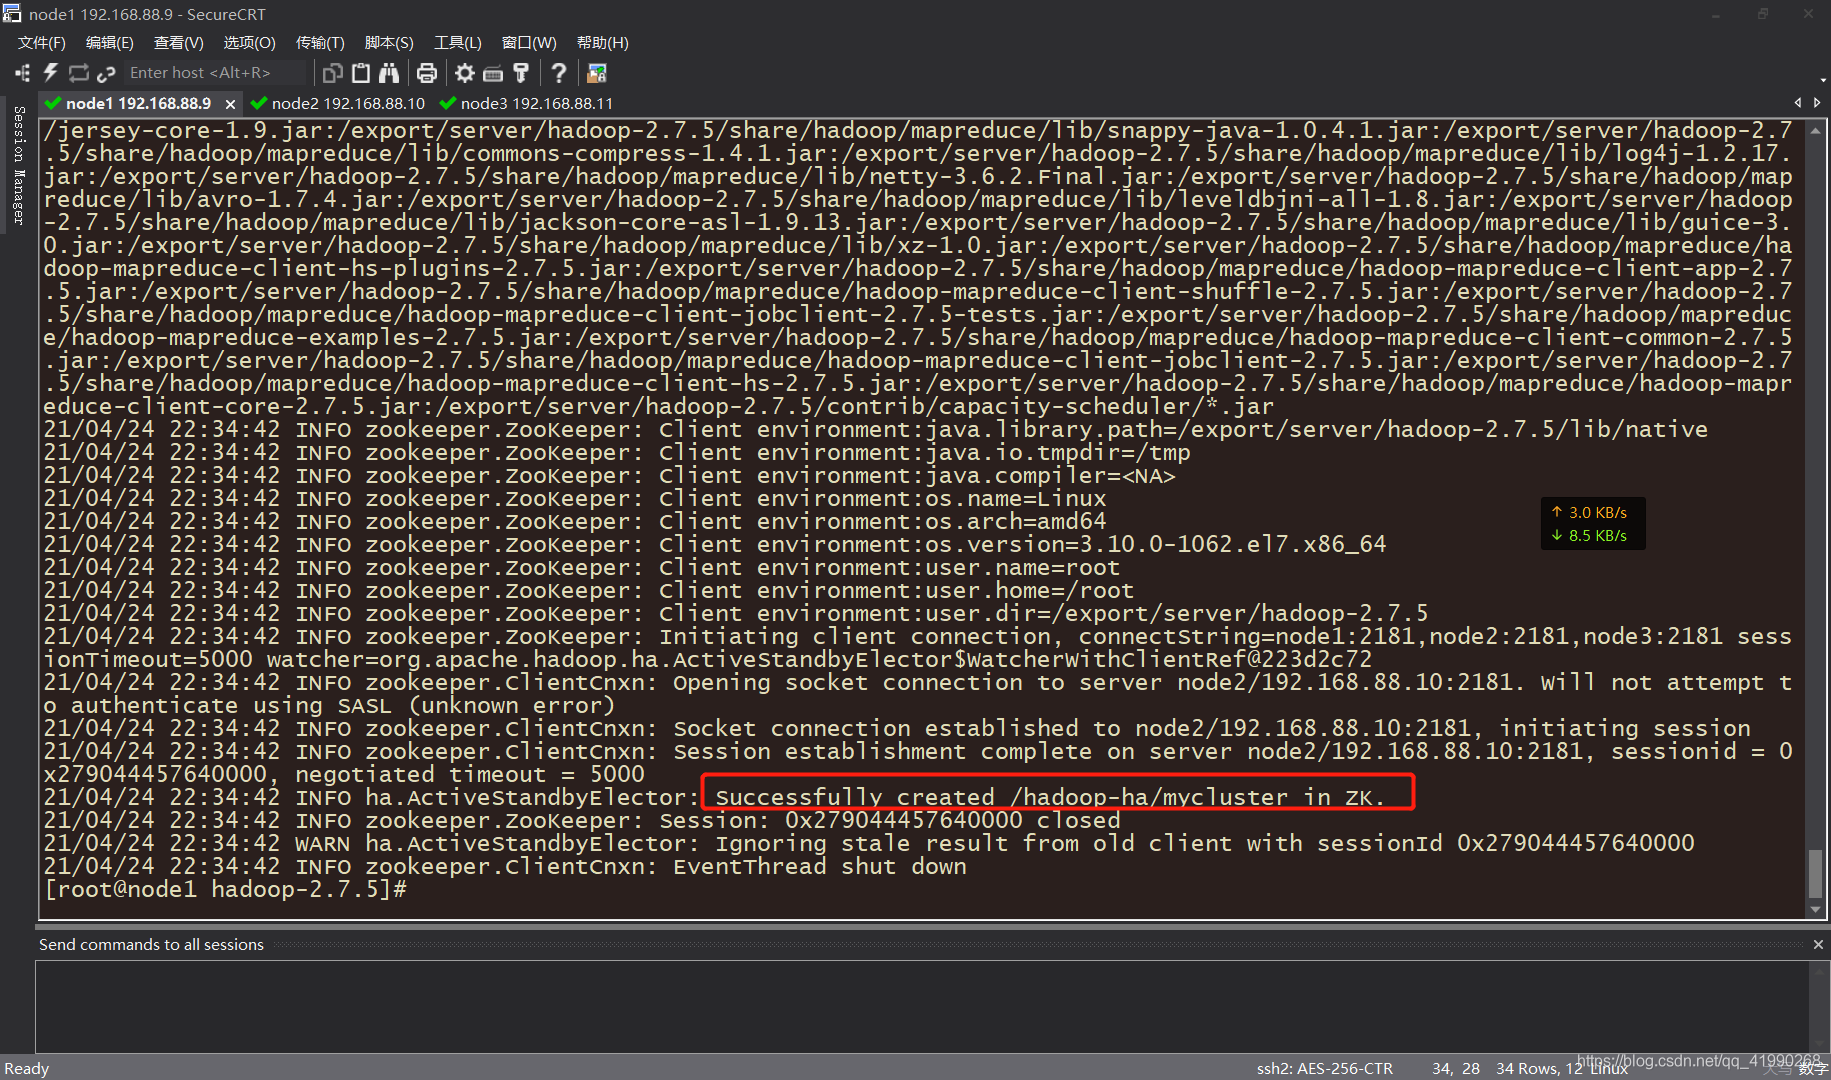Click the chain-link connect icon
Viewport: 1831px width, 1080px height.
pos(106,73)
